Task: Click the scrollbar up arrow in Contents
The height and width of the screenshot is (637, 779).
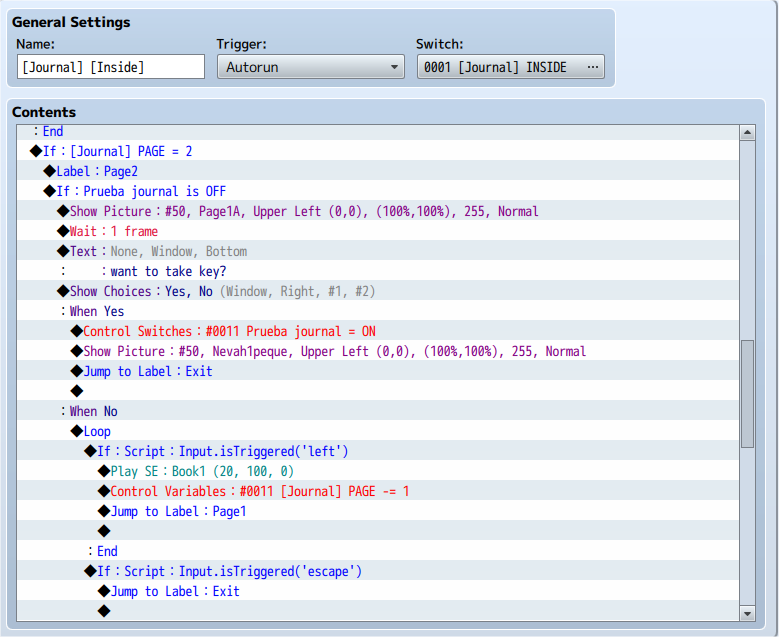Action: click(x=747, y=133)
